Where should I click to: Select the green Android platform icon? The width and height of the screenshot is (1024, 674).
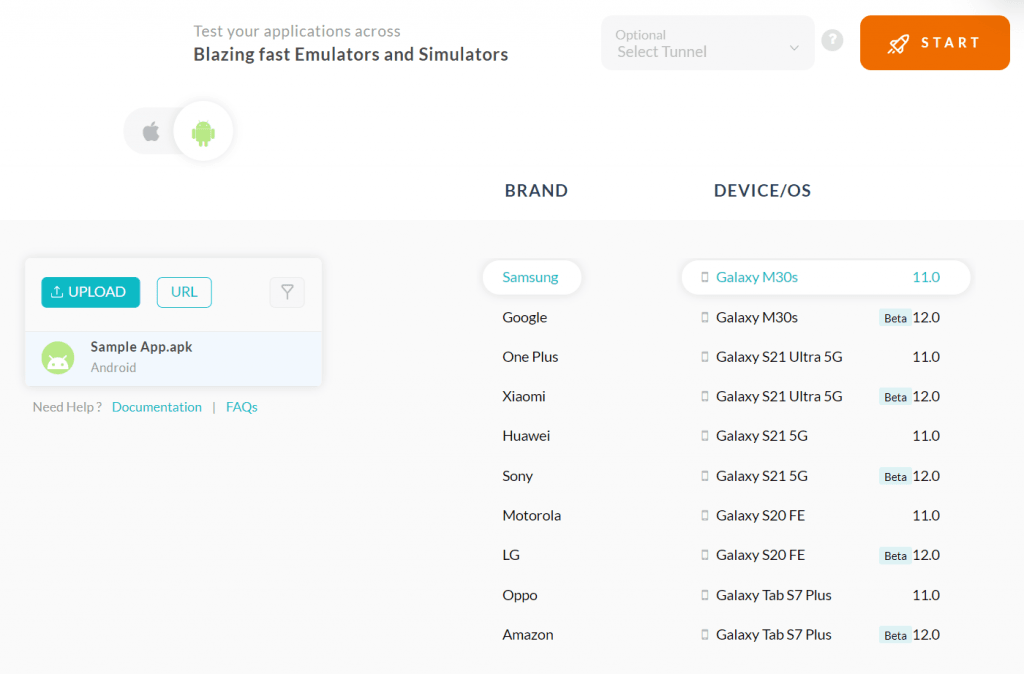(x=203, y=130)
